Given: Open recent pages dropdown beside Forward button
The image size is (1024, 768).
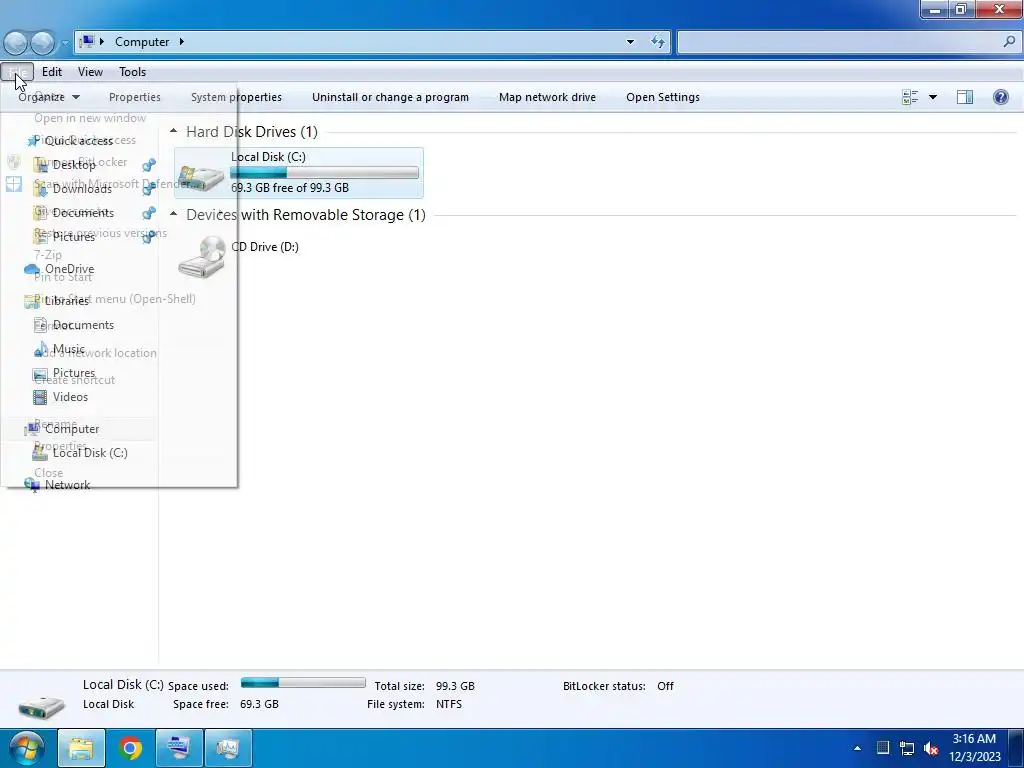Looking at the screenshot, I should click(65, 43).
